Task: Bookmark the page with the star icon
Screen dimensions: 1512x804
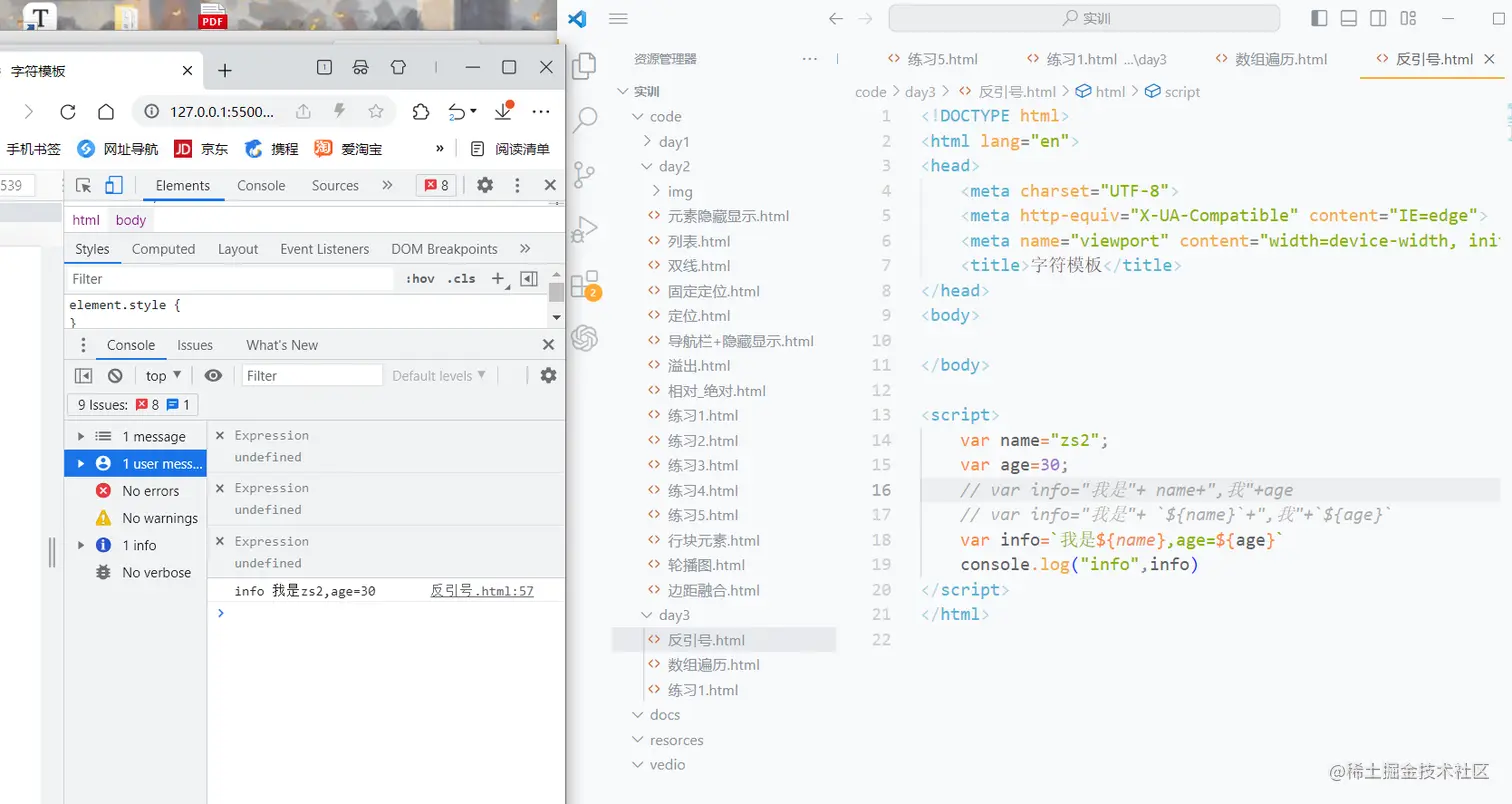Action: coord(376,111)
